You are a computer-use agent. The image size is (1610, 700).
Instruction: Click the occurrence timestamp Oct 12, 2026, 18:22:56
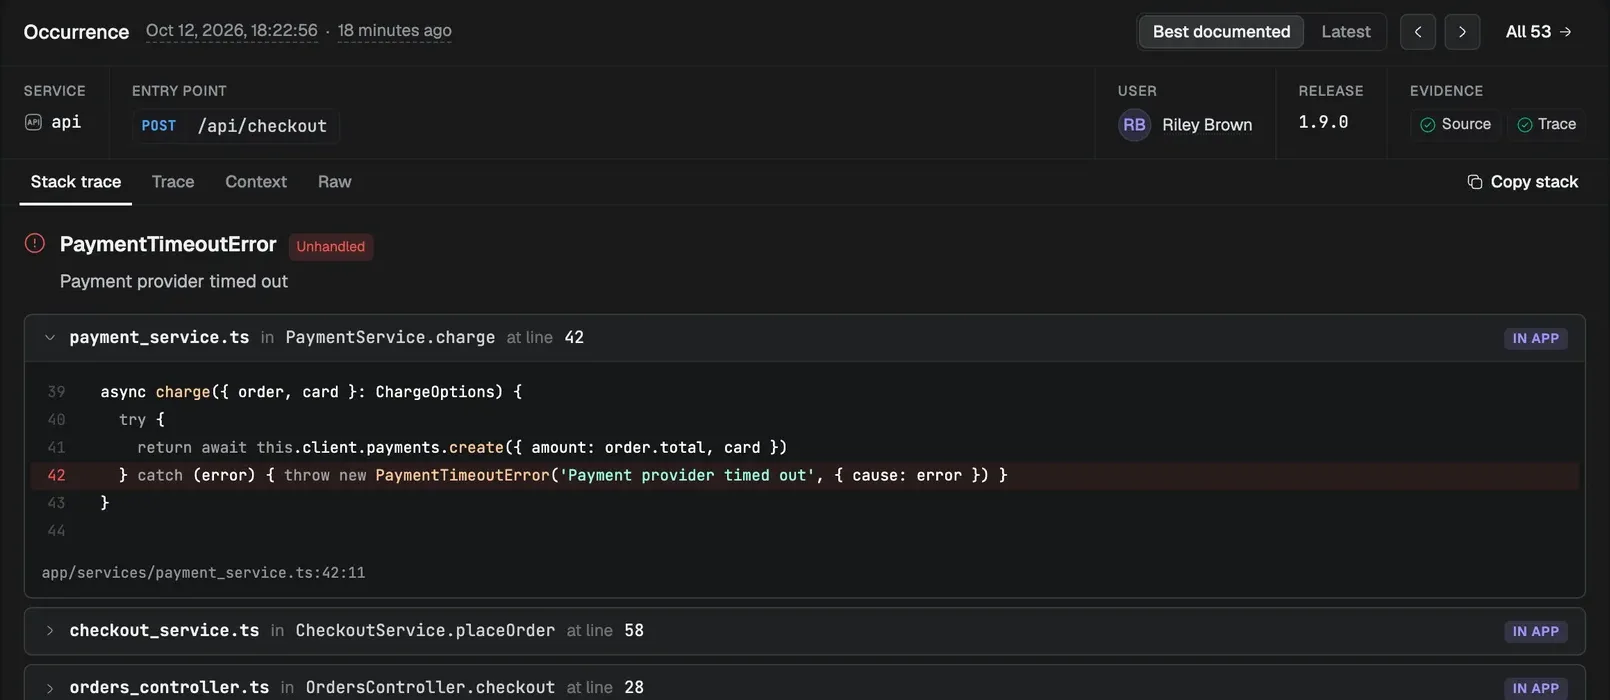(x=232, y=31)
